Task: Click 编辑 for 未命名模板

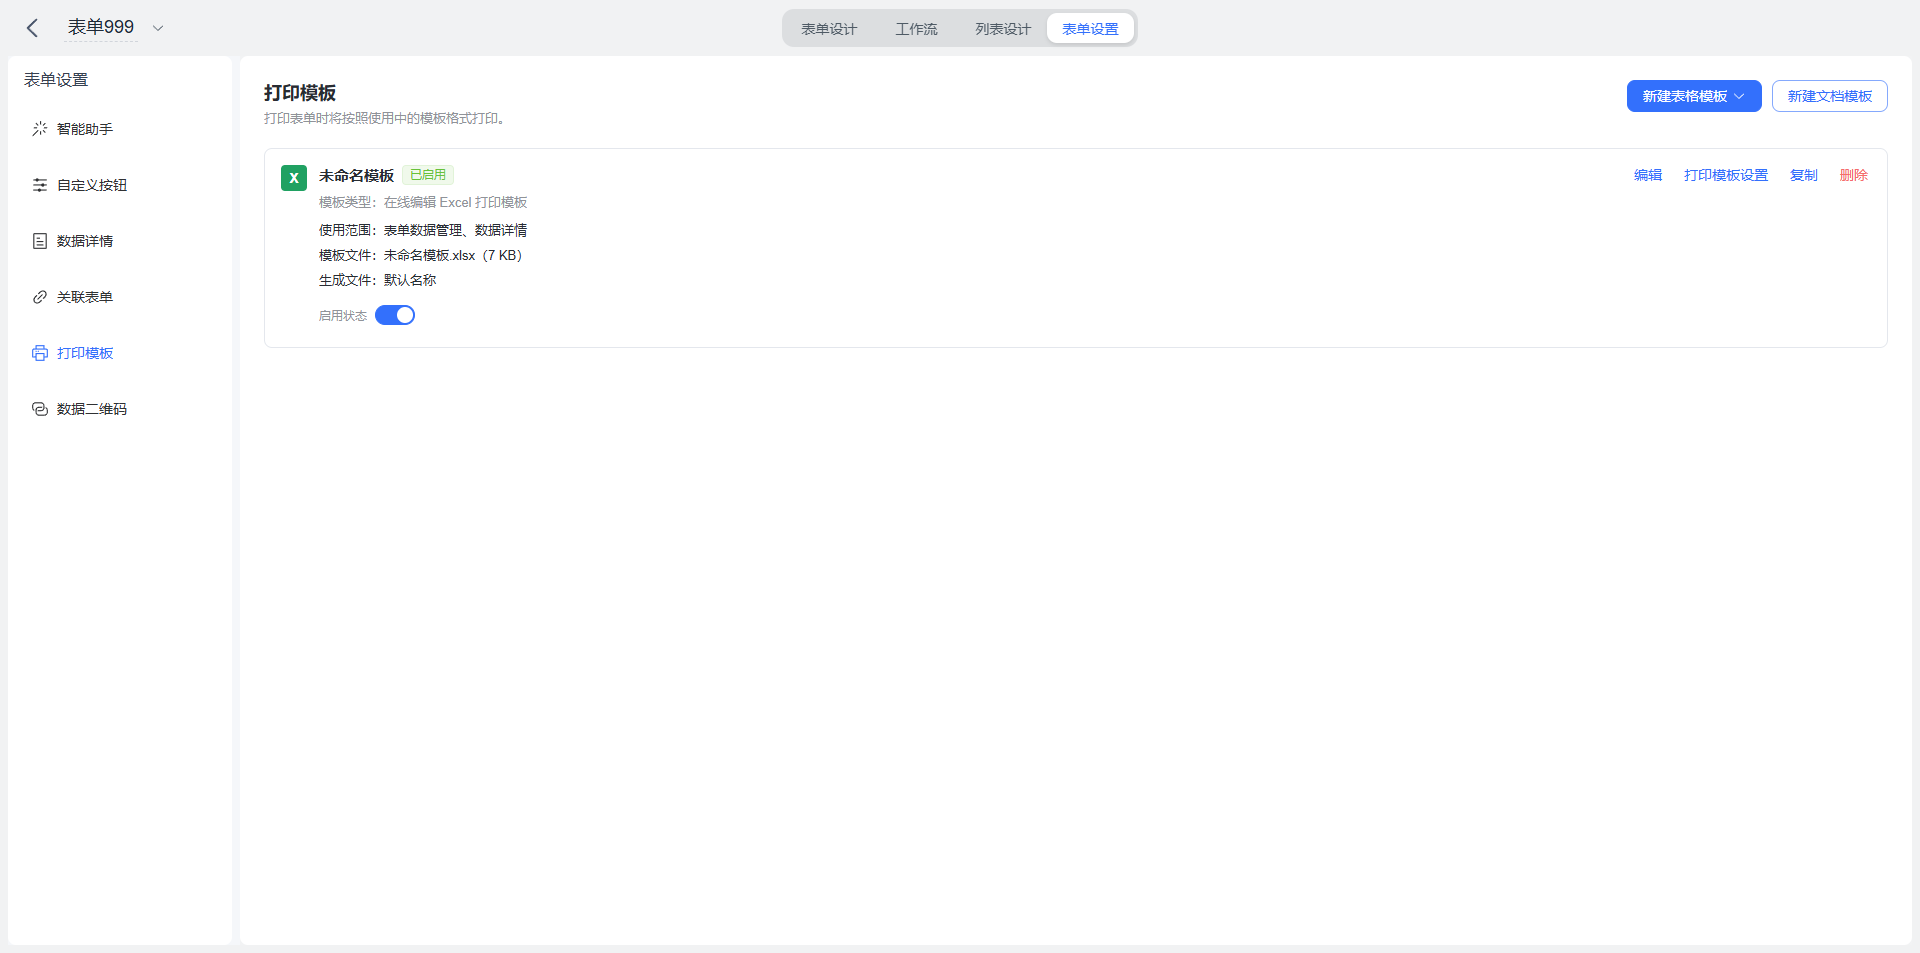Action: (1648, 175)
